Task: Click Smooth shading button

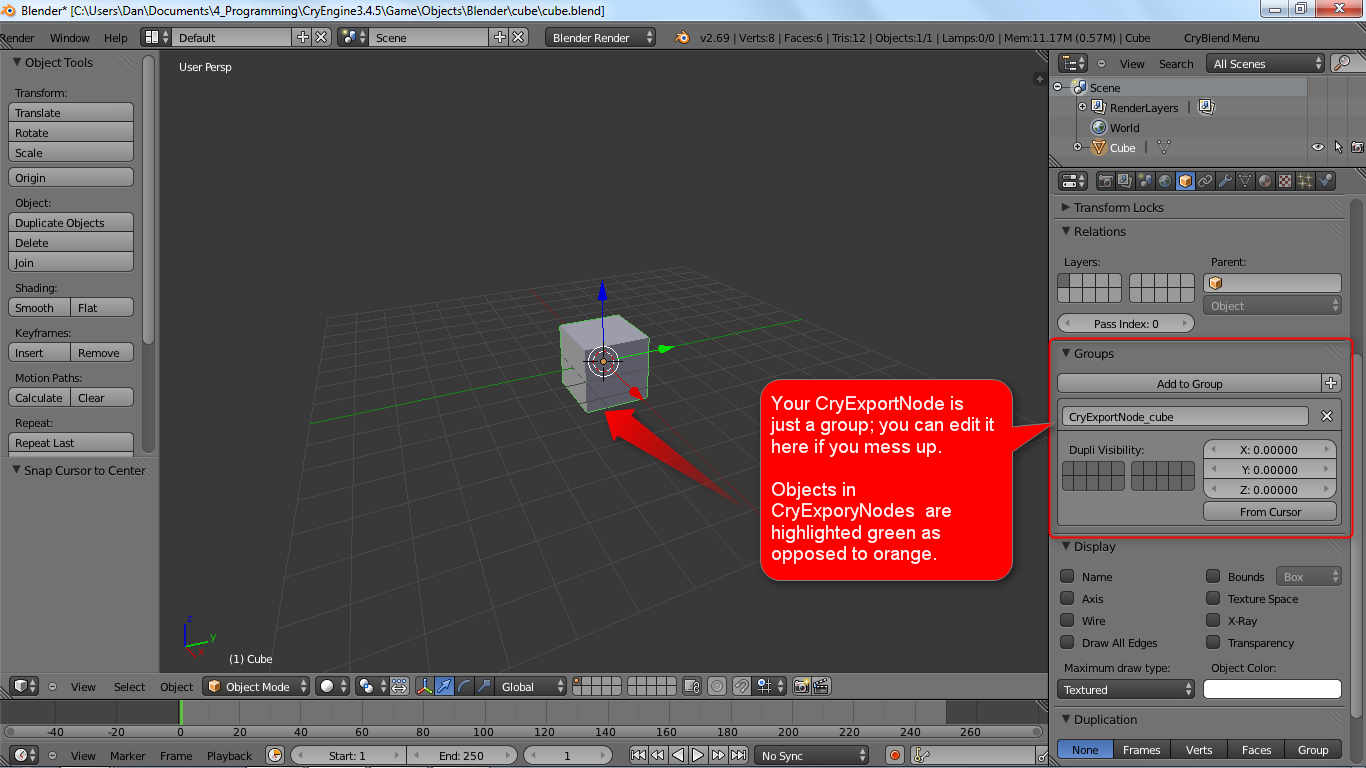Action: (40, 307)
